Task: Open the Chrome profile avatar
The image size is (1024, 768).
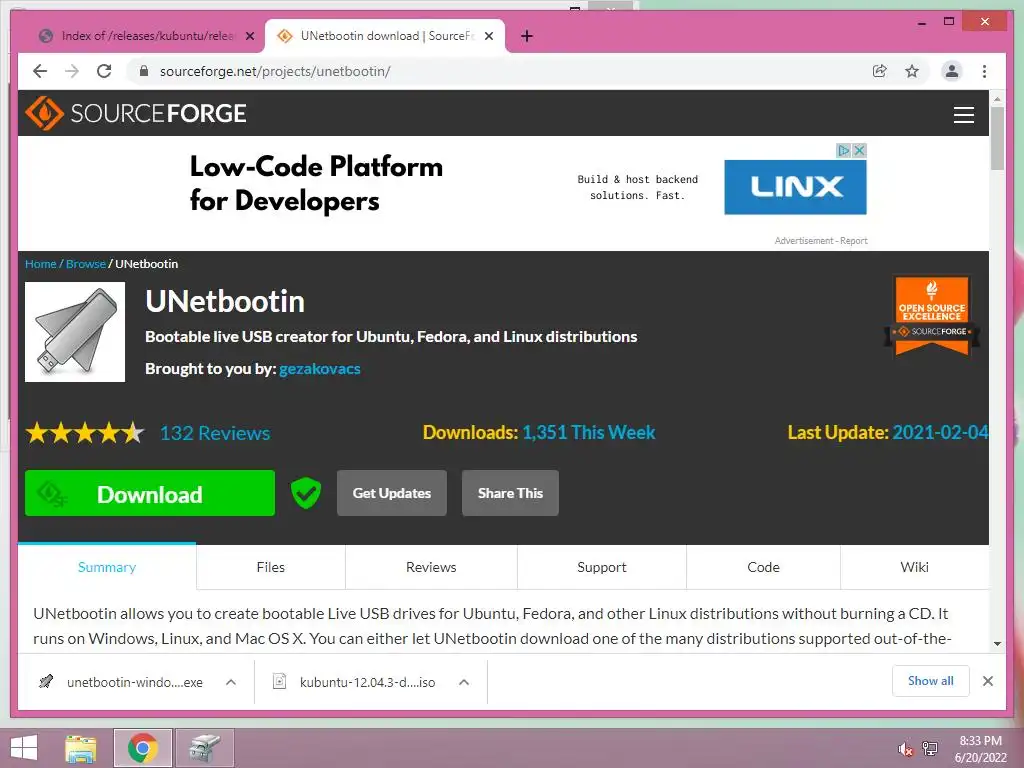Action: [x=952, y=71]
